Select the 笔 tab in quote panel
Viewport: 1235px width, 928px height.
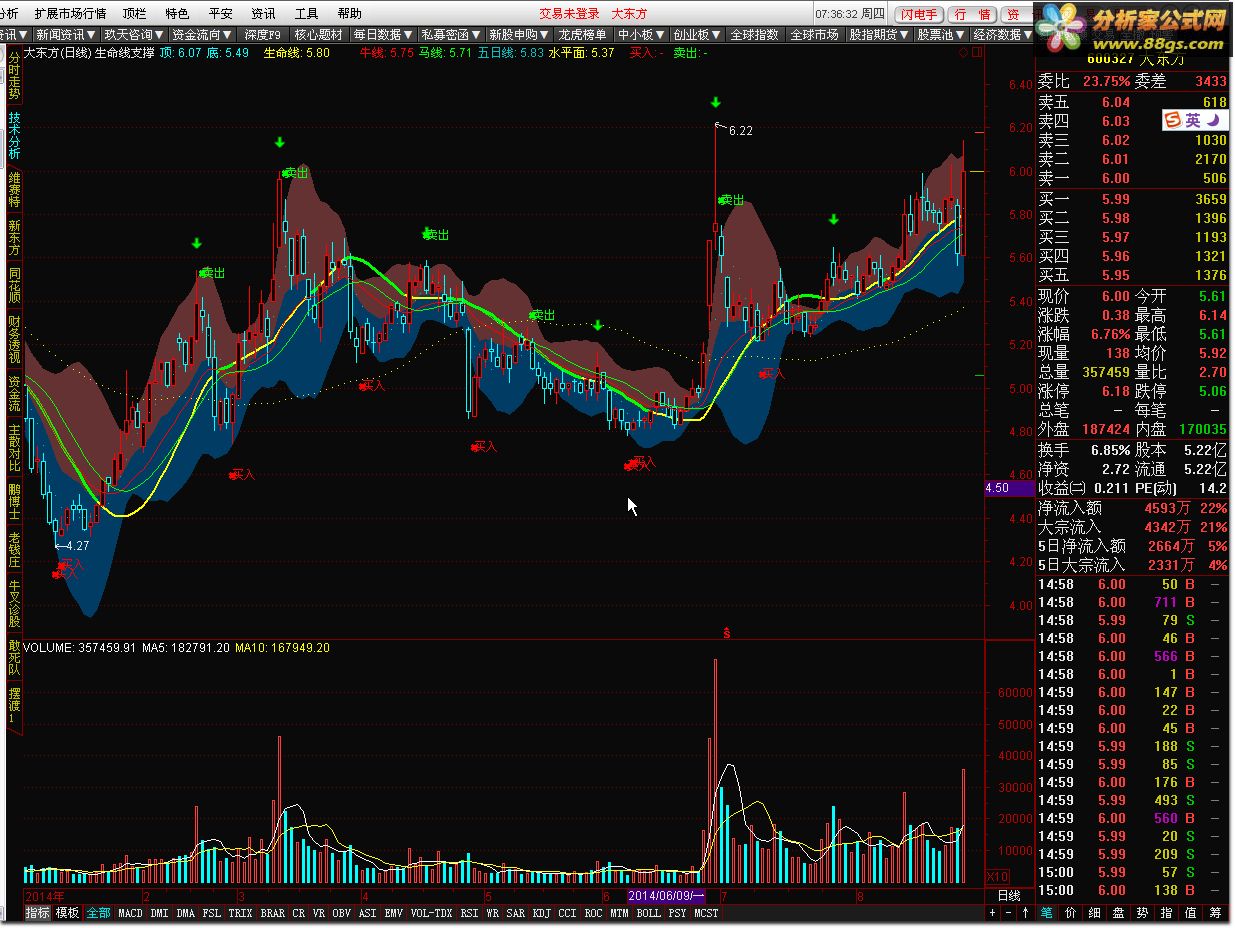[1046, 913]
